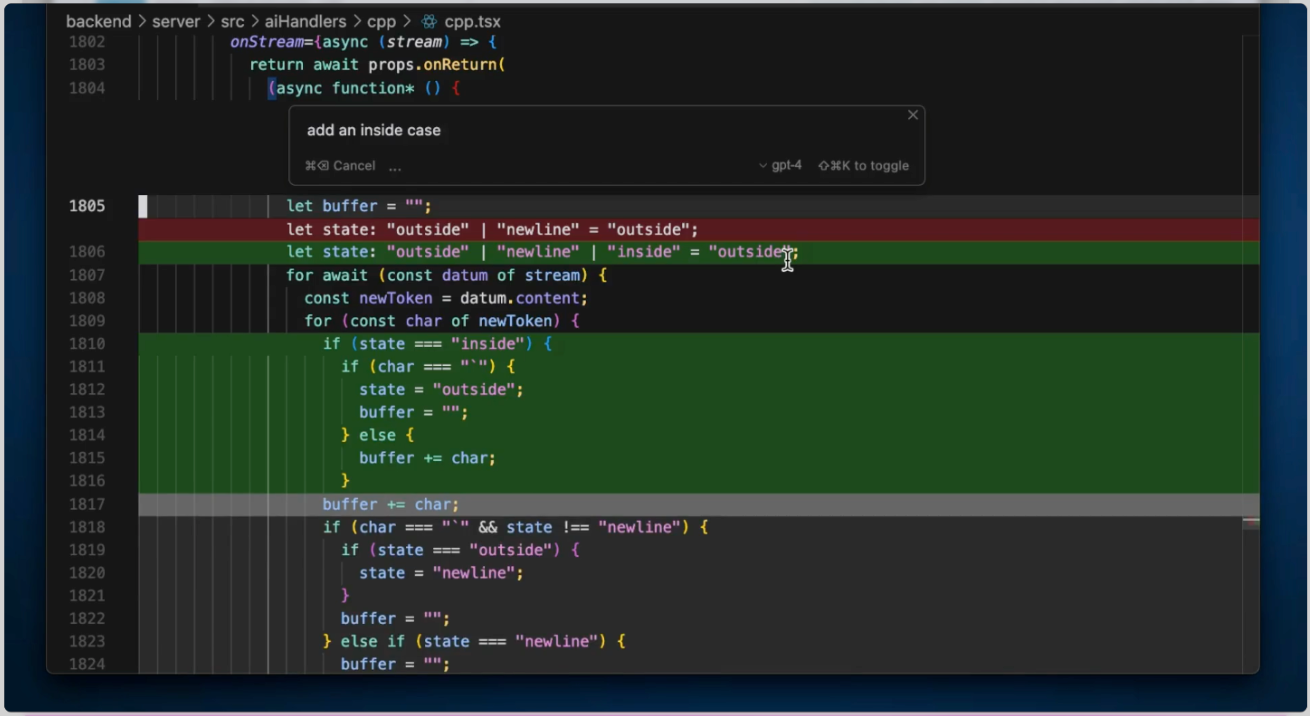This screenshot has width=1310, height=716.
Task: Click the added green line 1806
Action: [698, 252]
